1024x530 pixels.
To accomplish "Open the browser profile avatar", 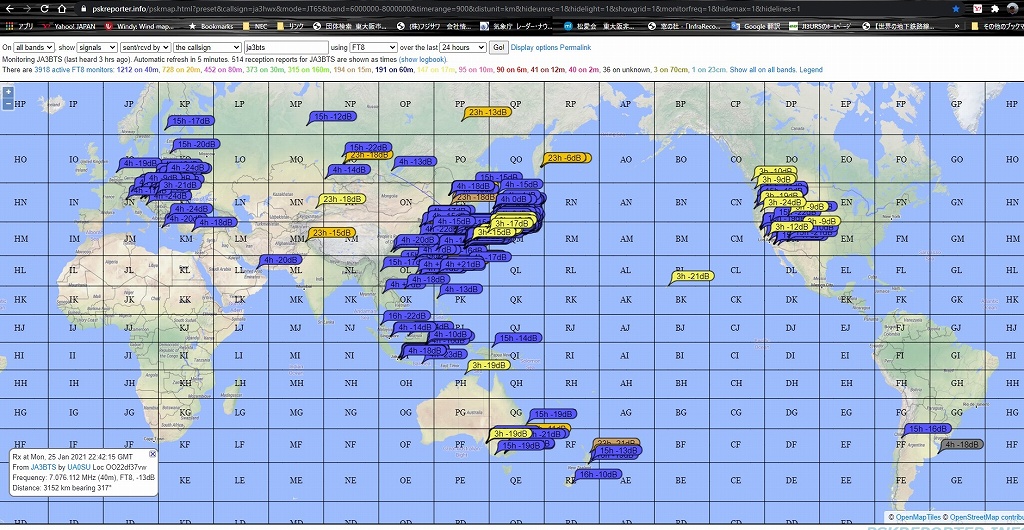I will (1014, 9).
